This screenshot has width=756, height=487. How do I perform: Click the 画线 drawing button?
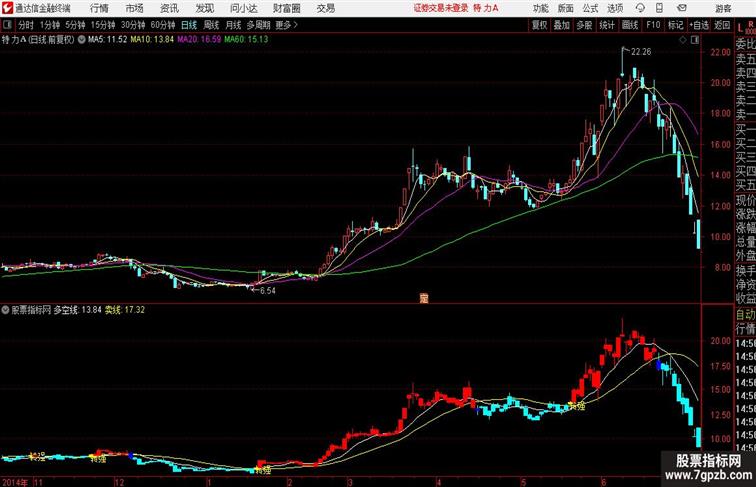point(630,25)
